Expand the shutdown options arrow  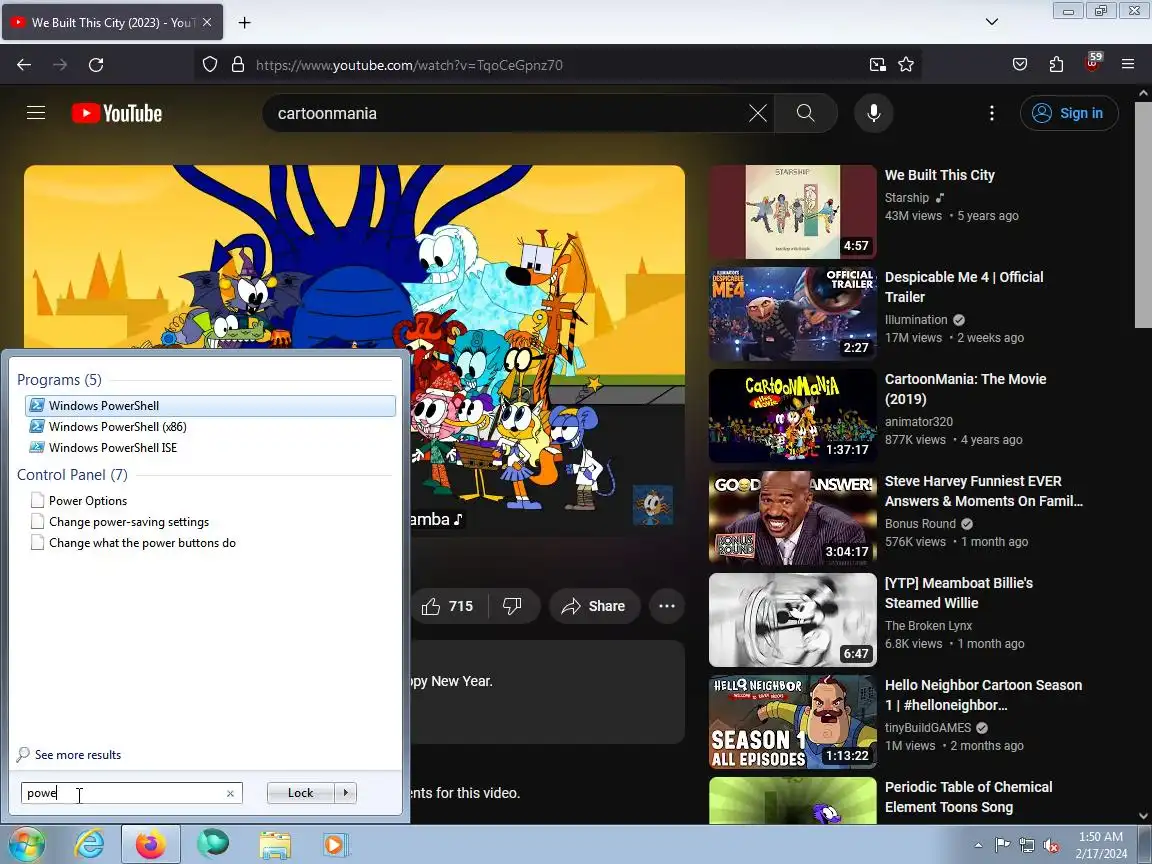(x=345, y=793)
